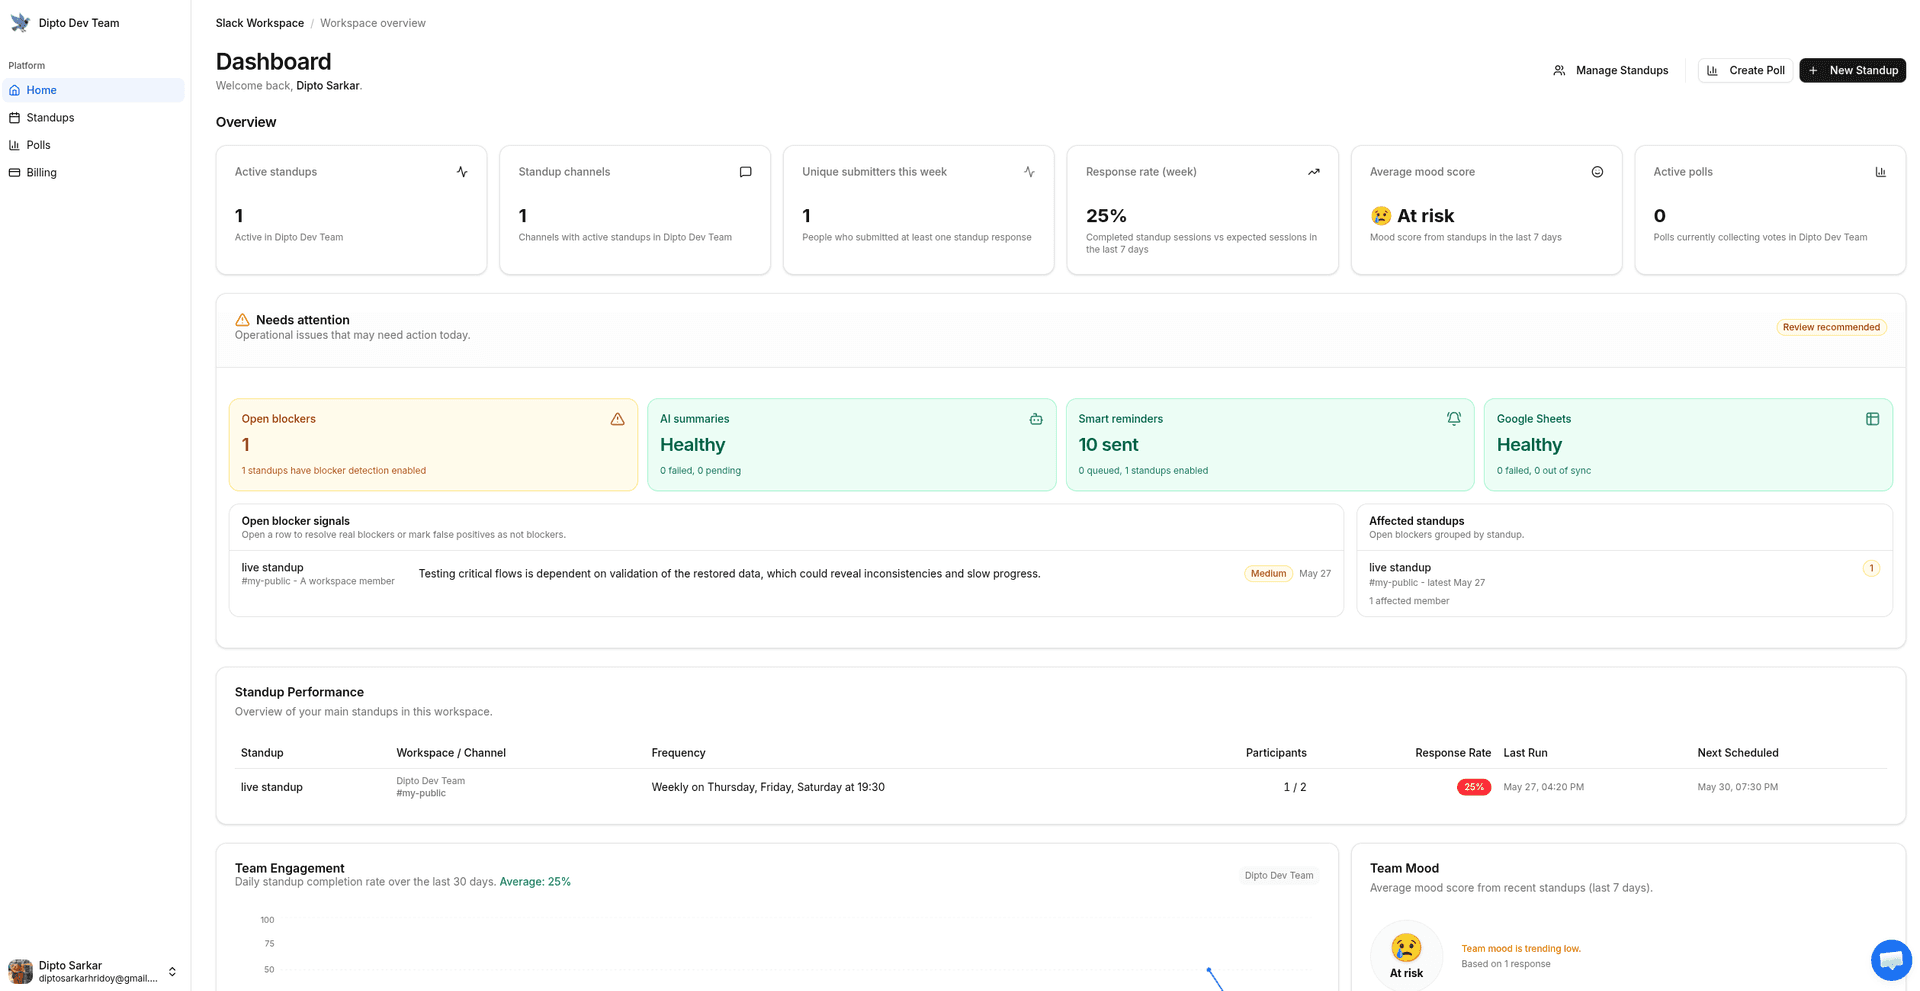Click the Needs attention warning triangle icon
The image size is (1920, 991).
pyautogui.click(x=242, y=320)
